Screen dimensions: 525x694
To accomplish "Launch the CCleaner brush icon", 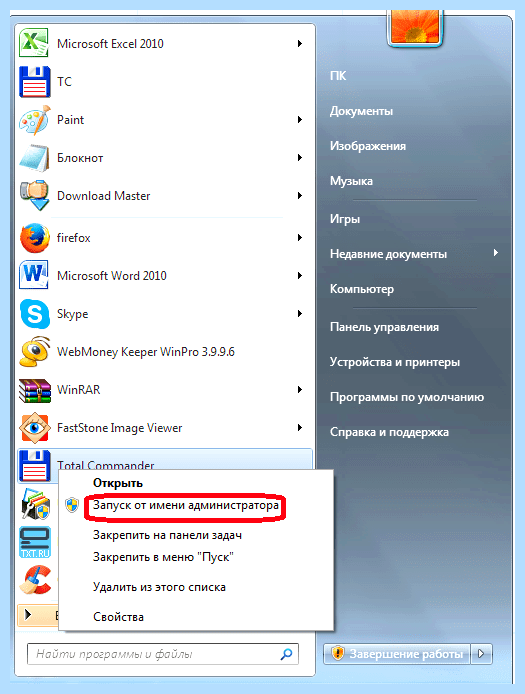I will pyautogui.click(x=36, y=580).
